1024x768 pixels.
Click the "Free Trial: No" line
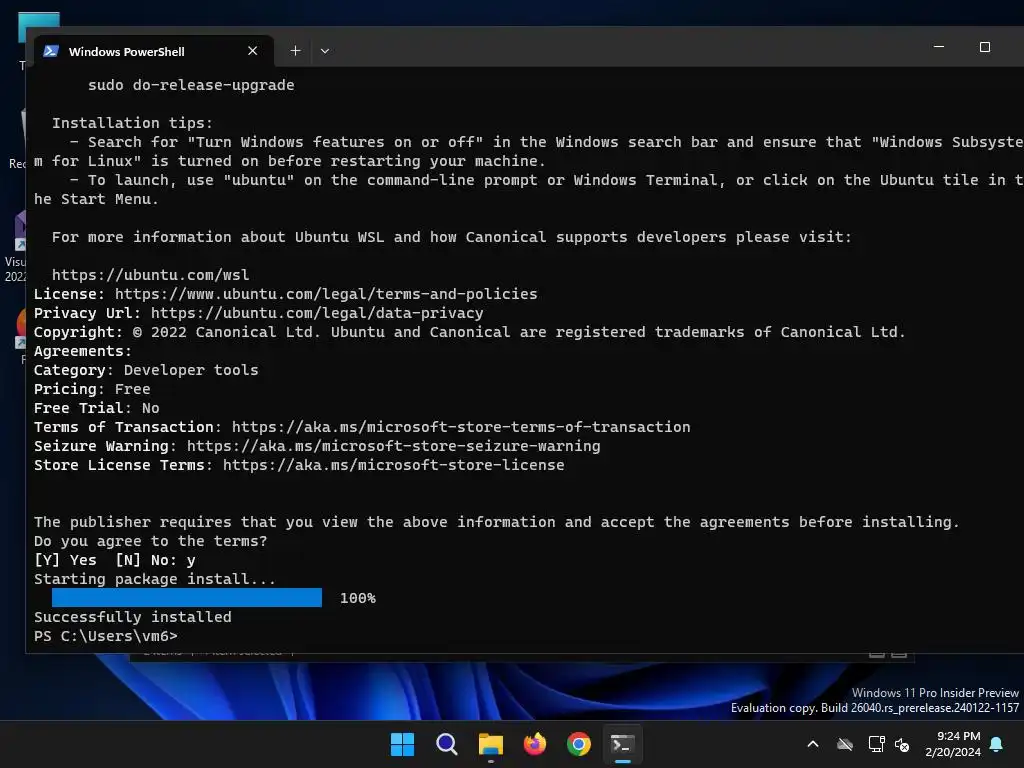(x=97, y=408)
